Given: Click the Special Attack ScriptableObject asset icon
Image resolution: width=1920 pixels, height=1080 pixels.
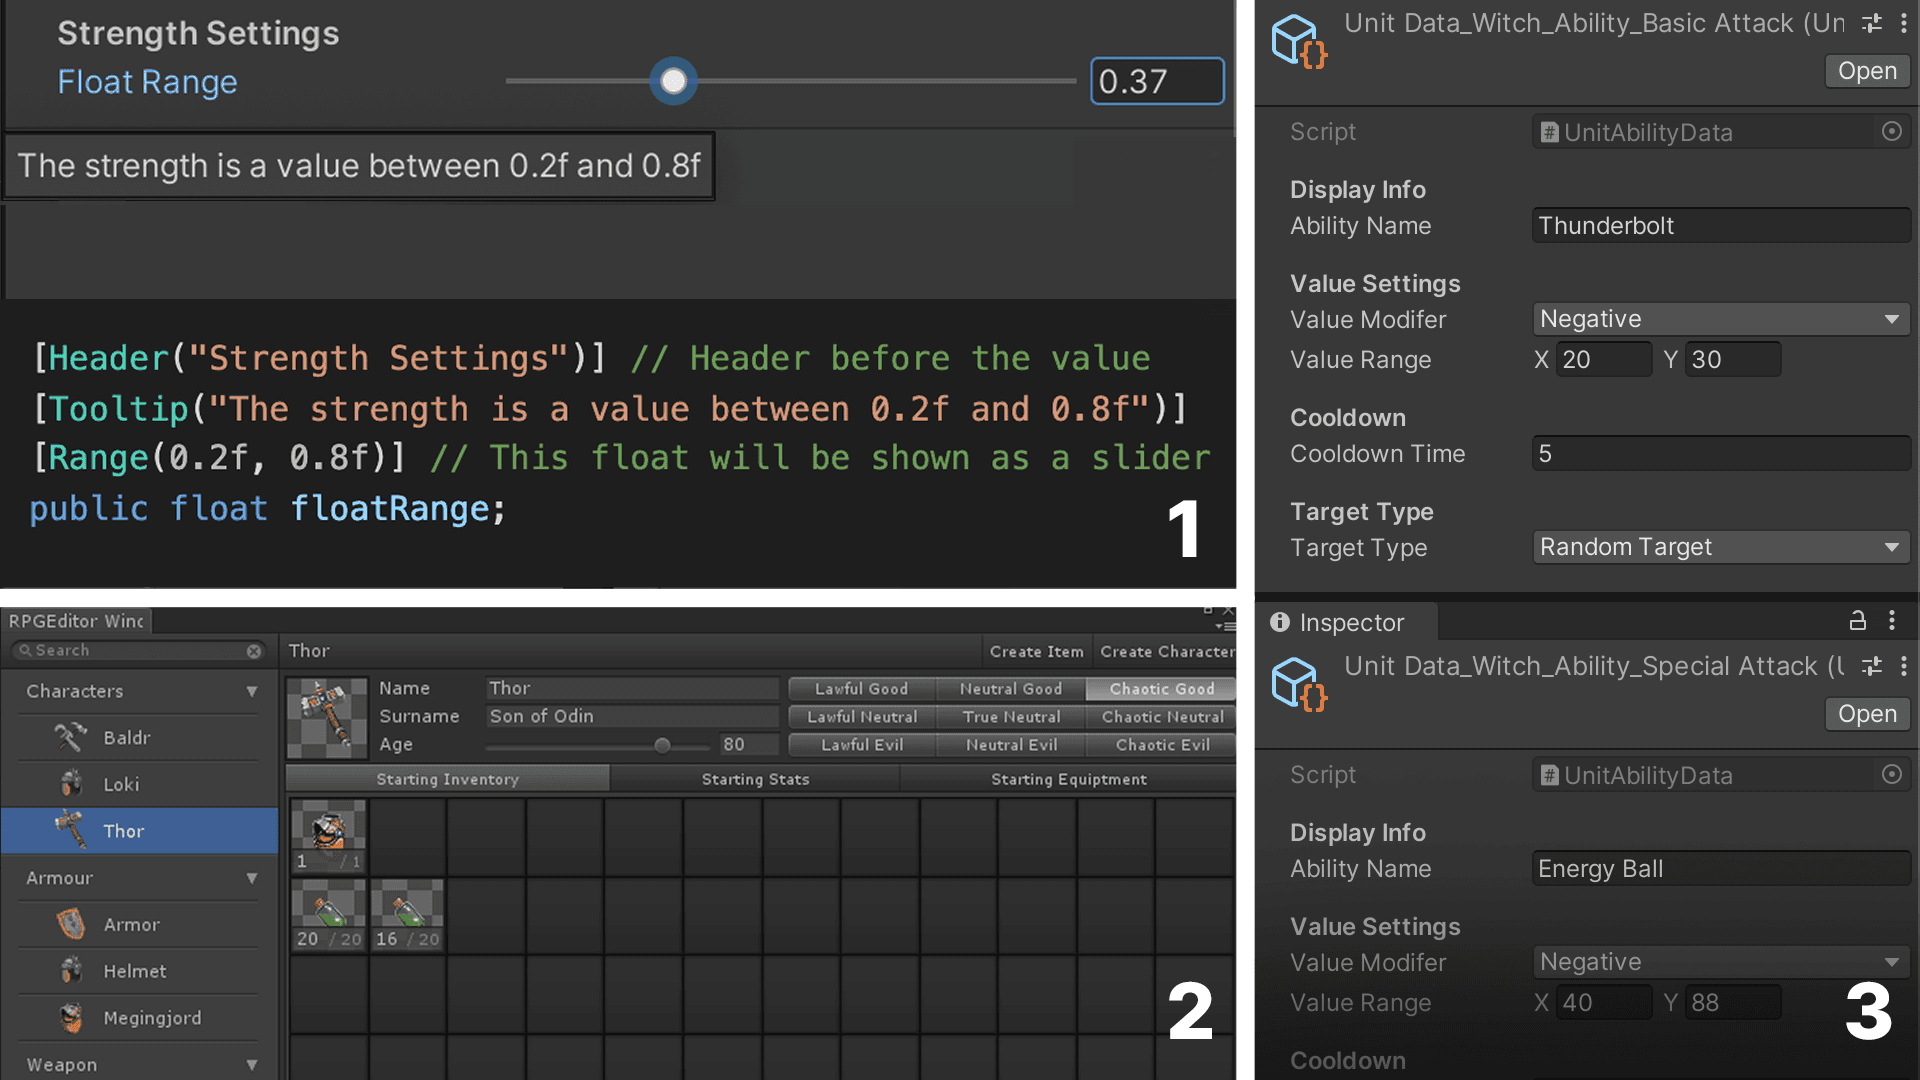Looking at the screenshot, I should click(1299, 684).
